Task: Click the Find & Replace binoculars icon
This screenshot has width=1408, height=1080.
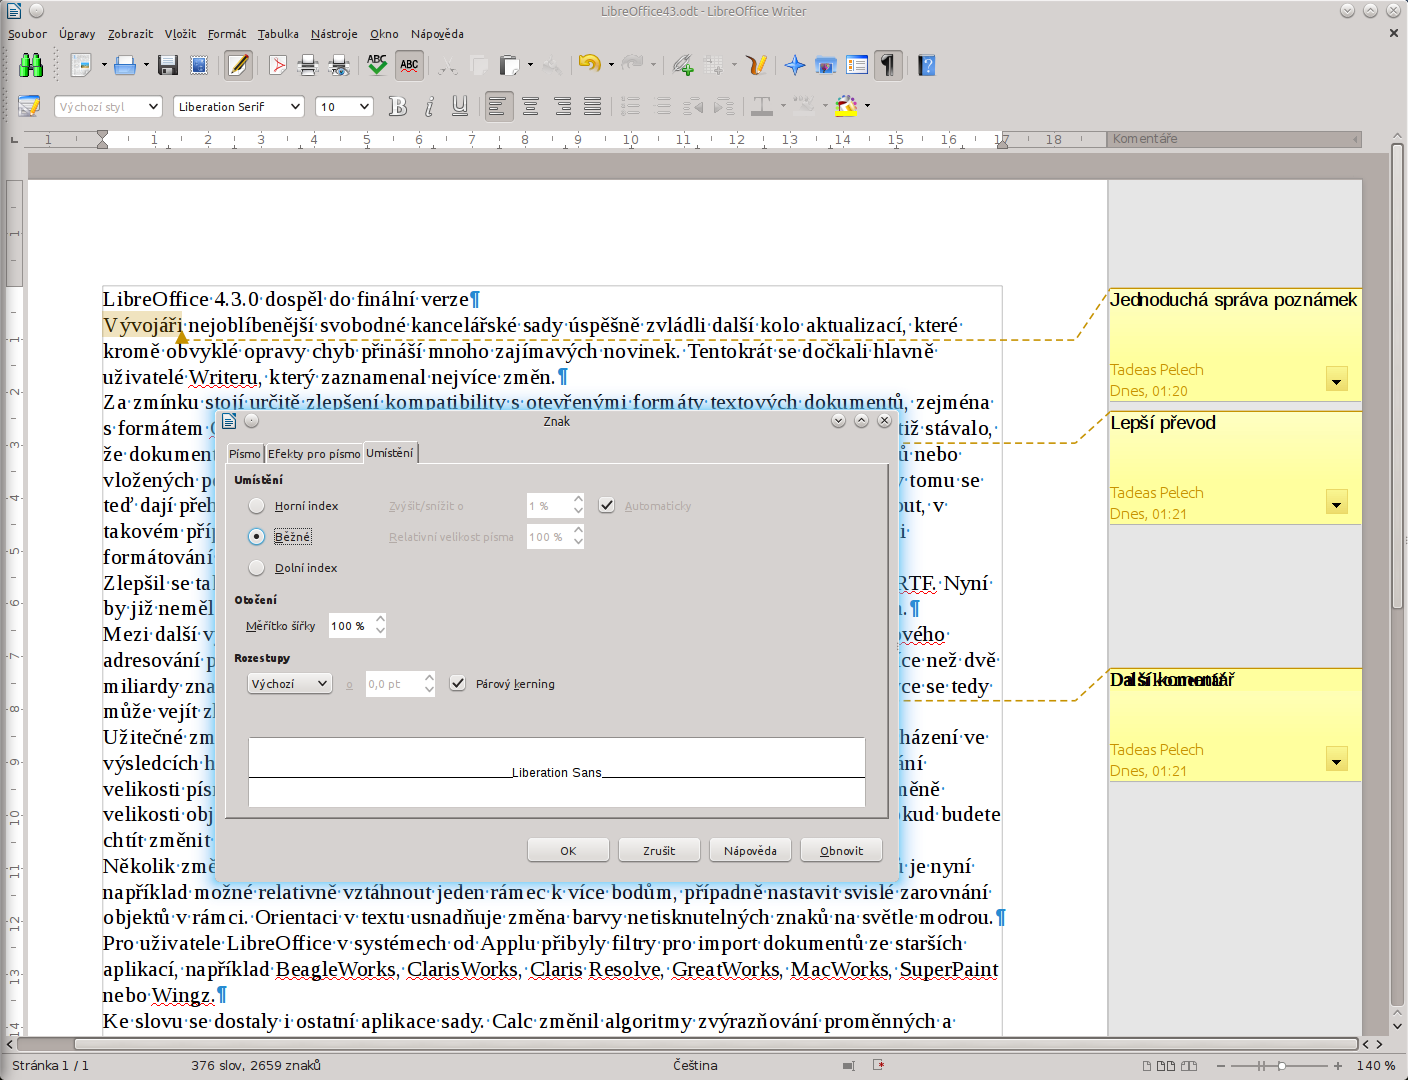Action: click(31, 66)
